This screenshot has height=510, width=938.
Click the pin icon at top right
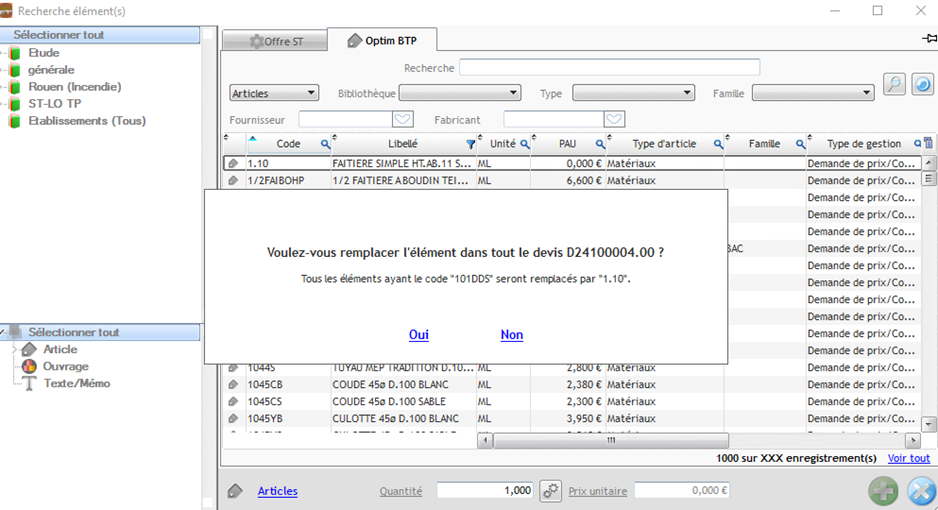pos(929,38)
